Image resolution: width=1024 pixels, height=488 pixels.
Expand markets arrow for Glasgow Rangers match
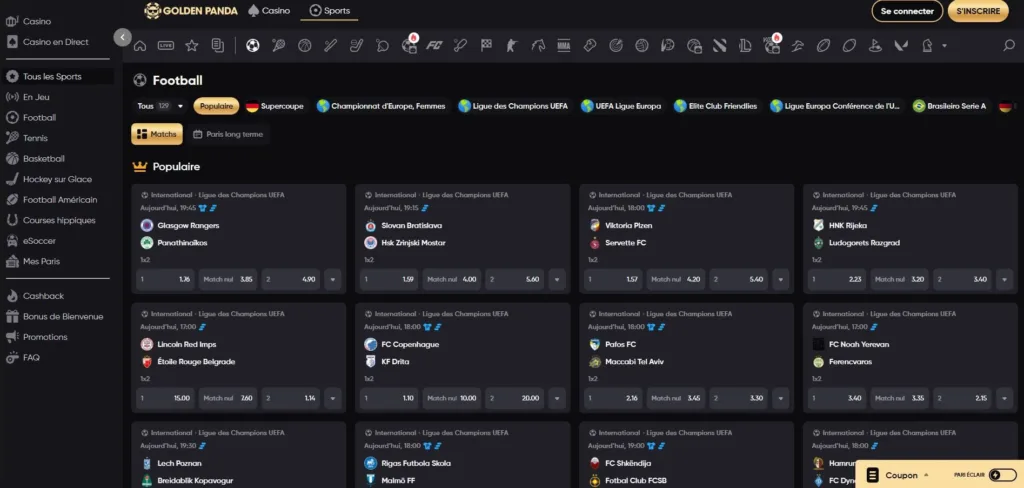332,280
